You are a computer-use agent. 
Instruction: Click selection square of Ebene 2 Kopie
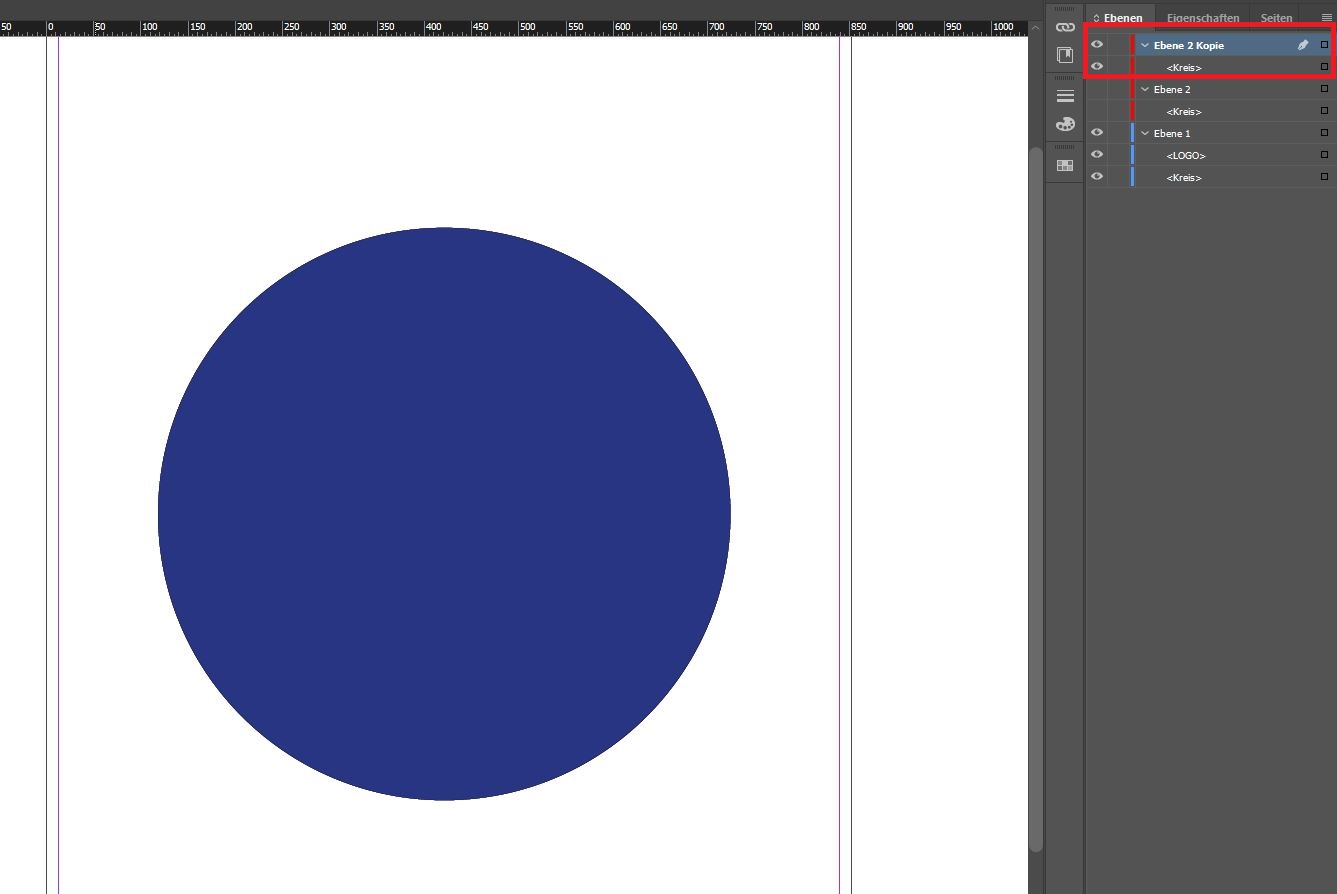click(x=1324, y=45)
